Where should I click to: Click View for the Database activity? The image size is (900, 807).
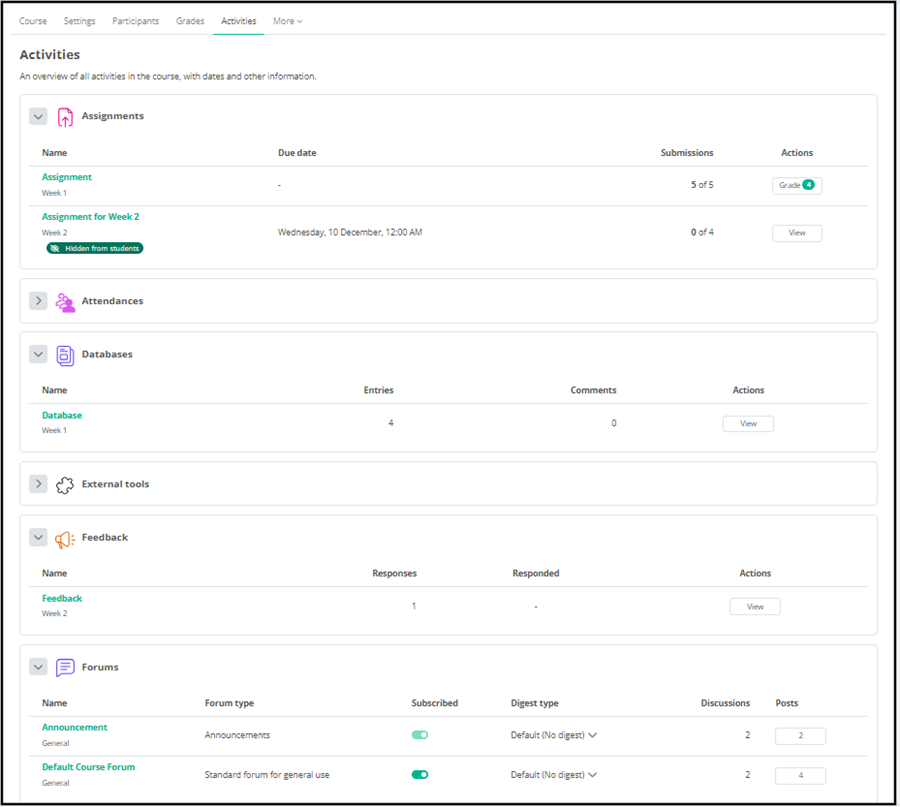coord(747,423)
